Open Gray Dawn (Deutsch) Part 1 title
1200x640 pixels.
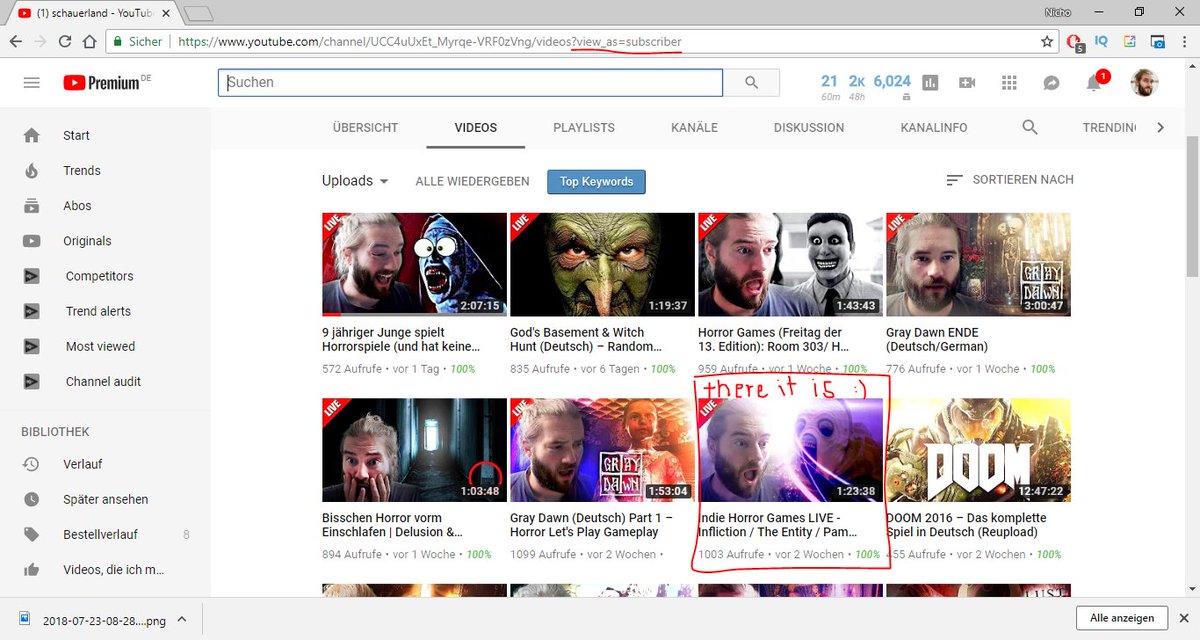pyautogui.click(x=592, y=525)
